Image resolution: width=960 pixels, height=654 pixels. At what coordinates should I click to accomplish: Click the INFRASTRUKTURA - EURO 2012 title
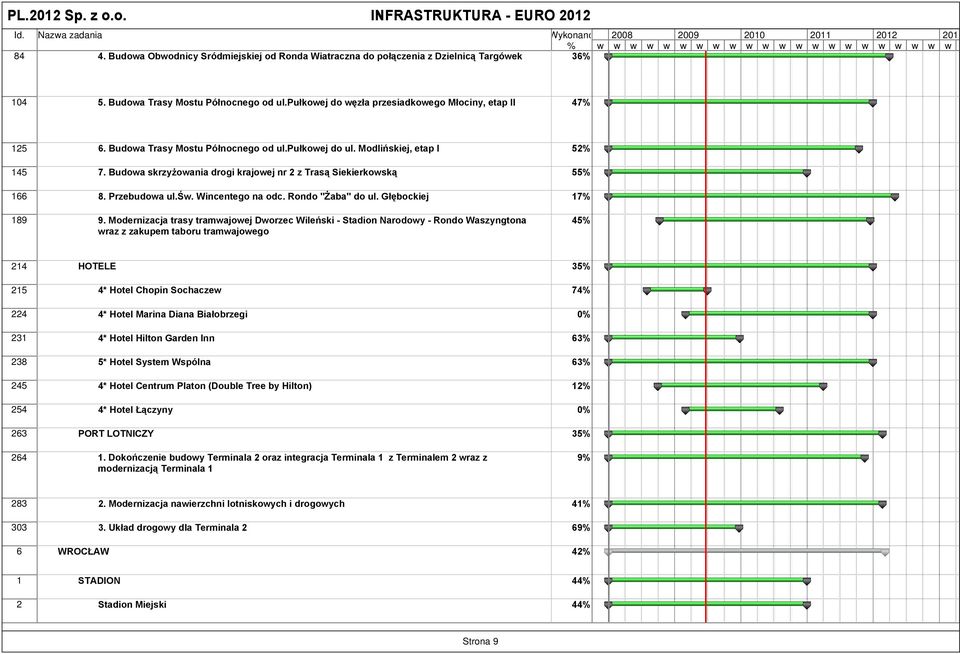pos(481,15)
